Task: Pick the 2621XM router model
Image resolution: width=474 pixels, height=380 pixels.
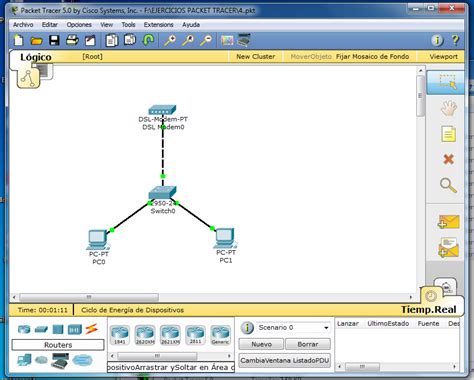Action: point(170,335)
